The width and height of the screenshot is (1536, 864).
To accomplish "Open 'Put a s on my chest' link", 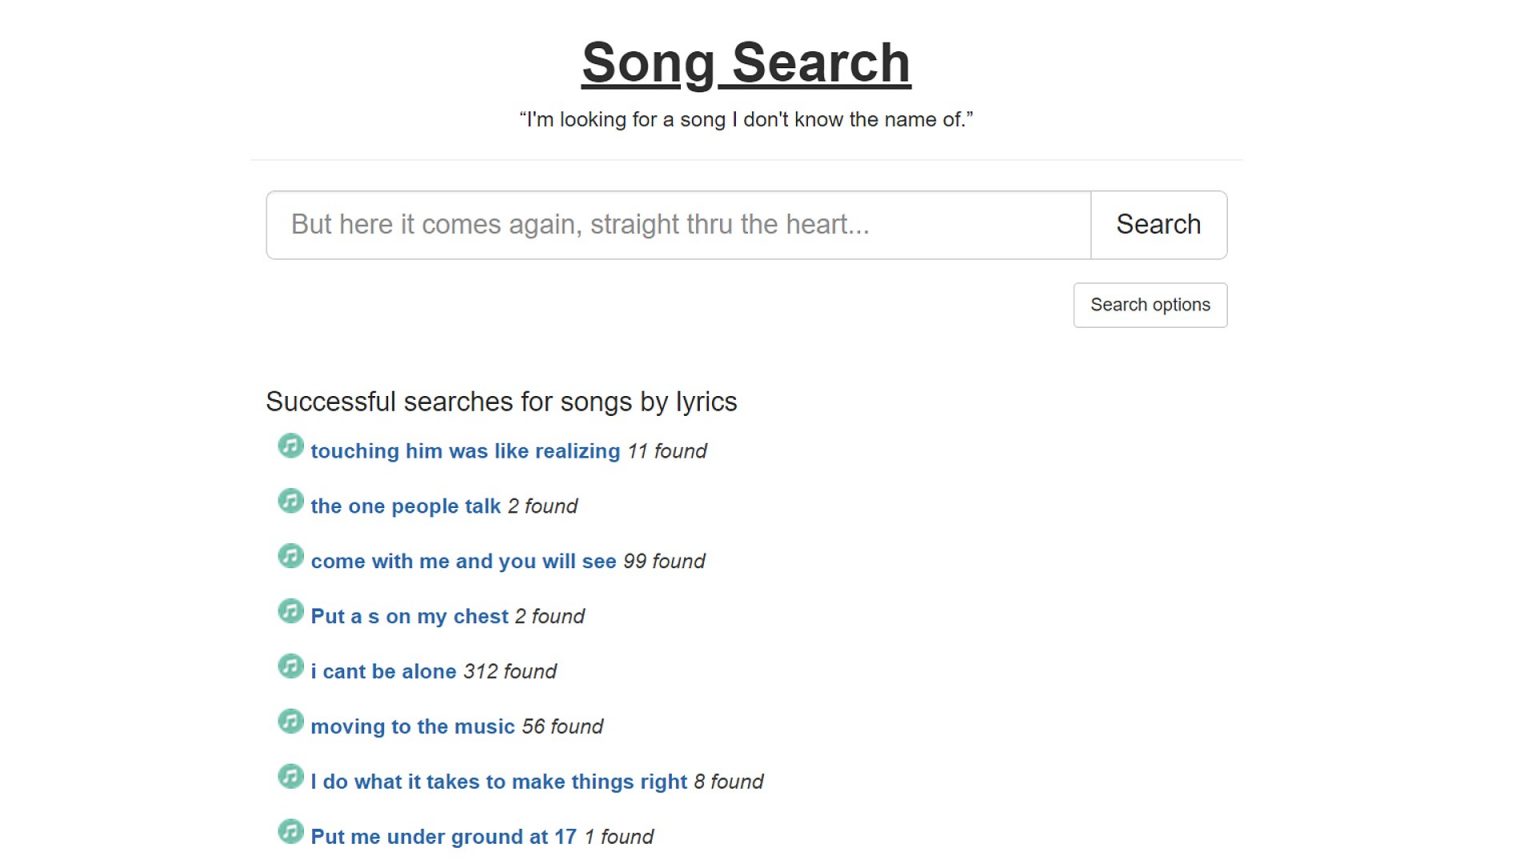I will click(409, 616).
